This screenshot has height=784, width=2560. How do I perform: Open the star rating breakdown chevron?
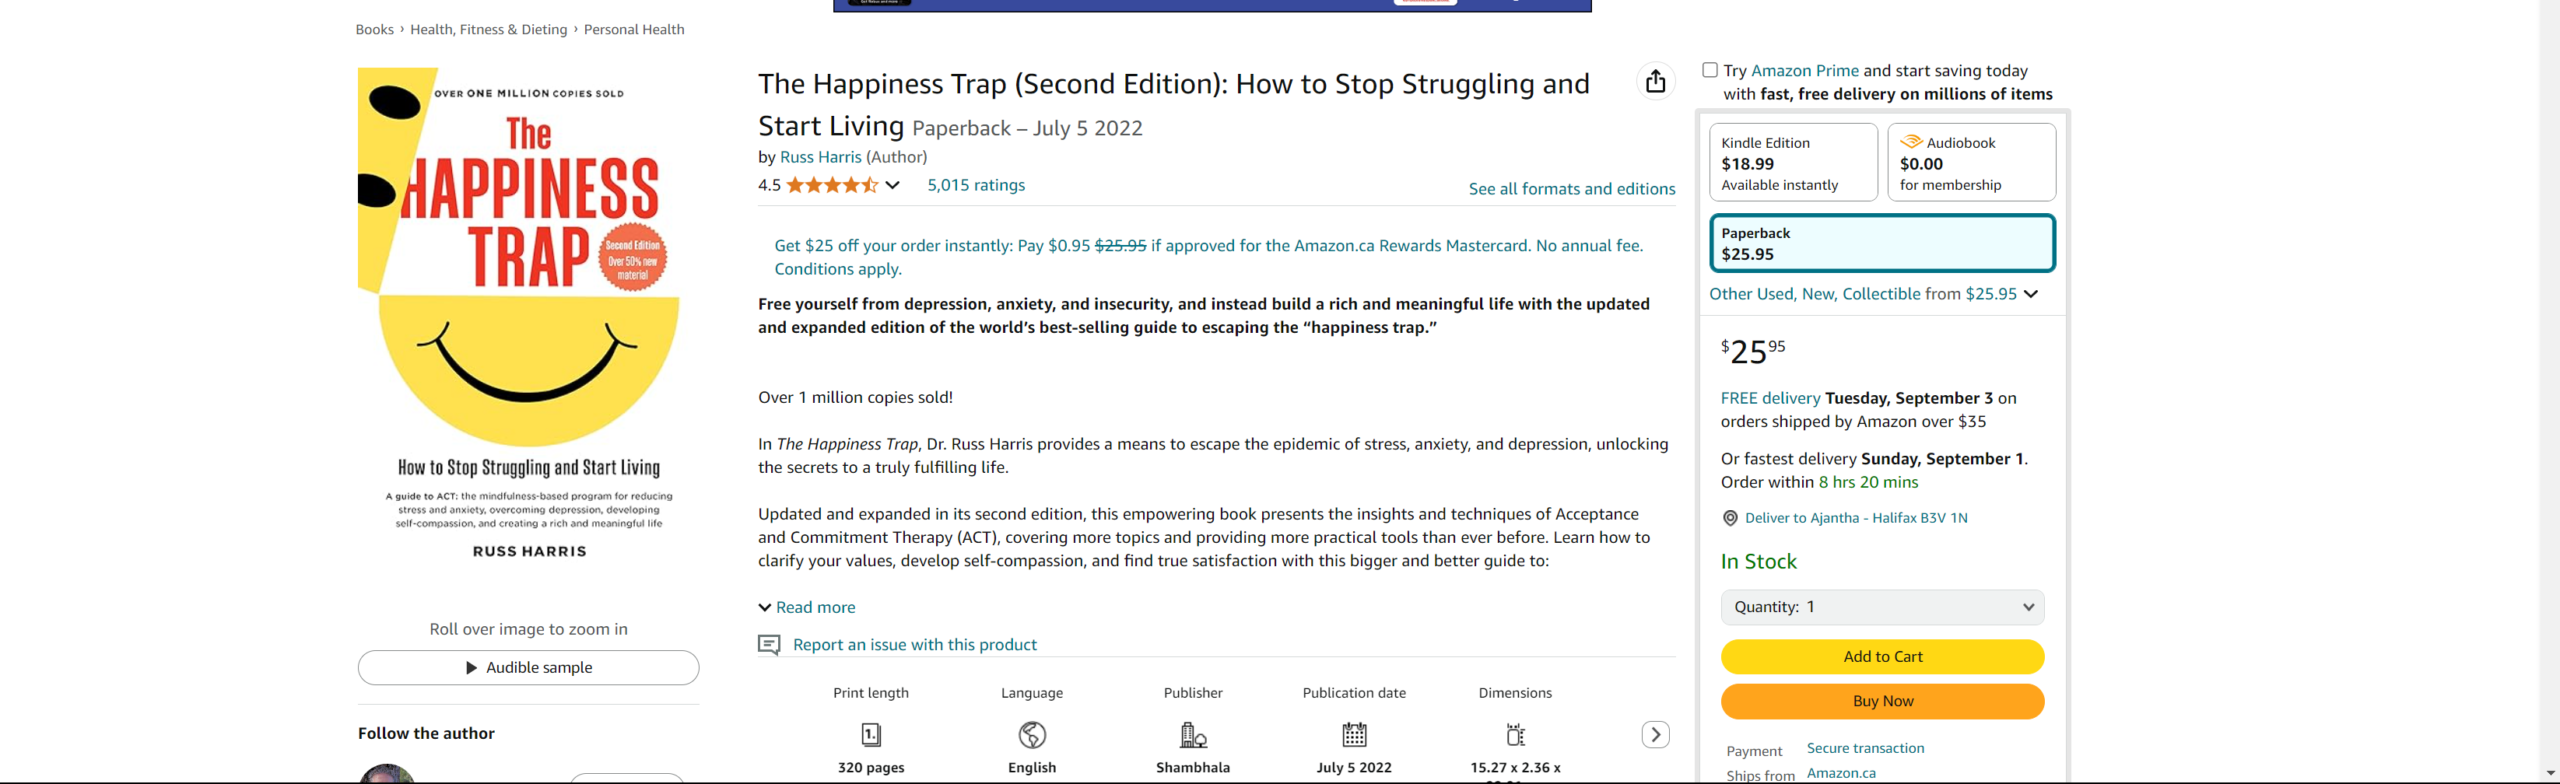click(893, 185)
